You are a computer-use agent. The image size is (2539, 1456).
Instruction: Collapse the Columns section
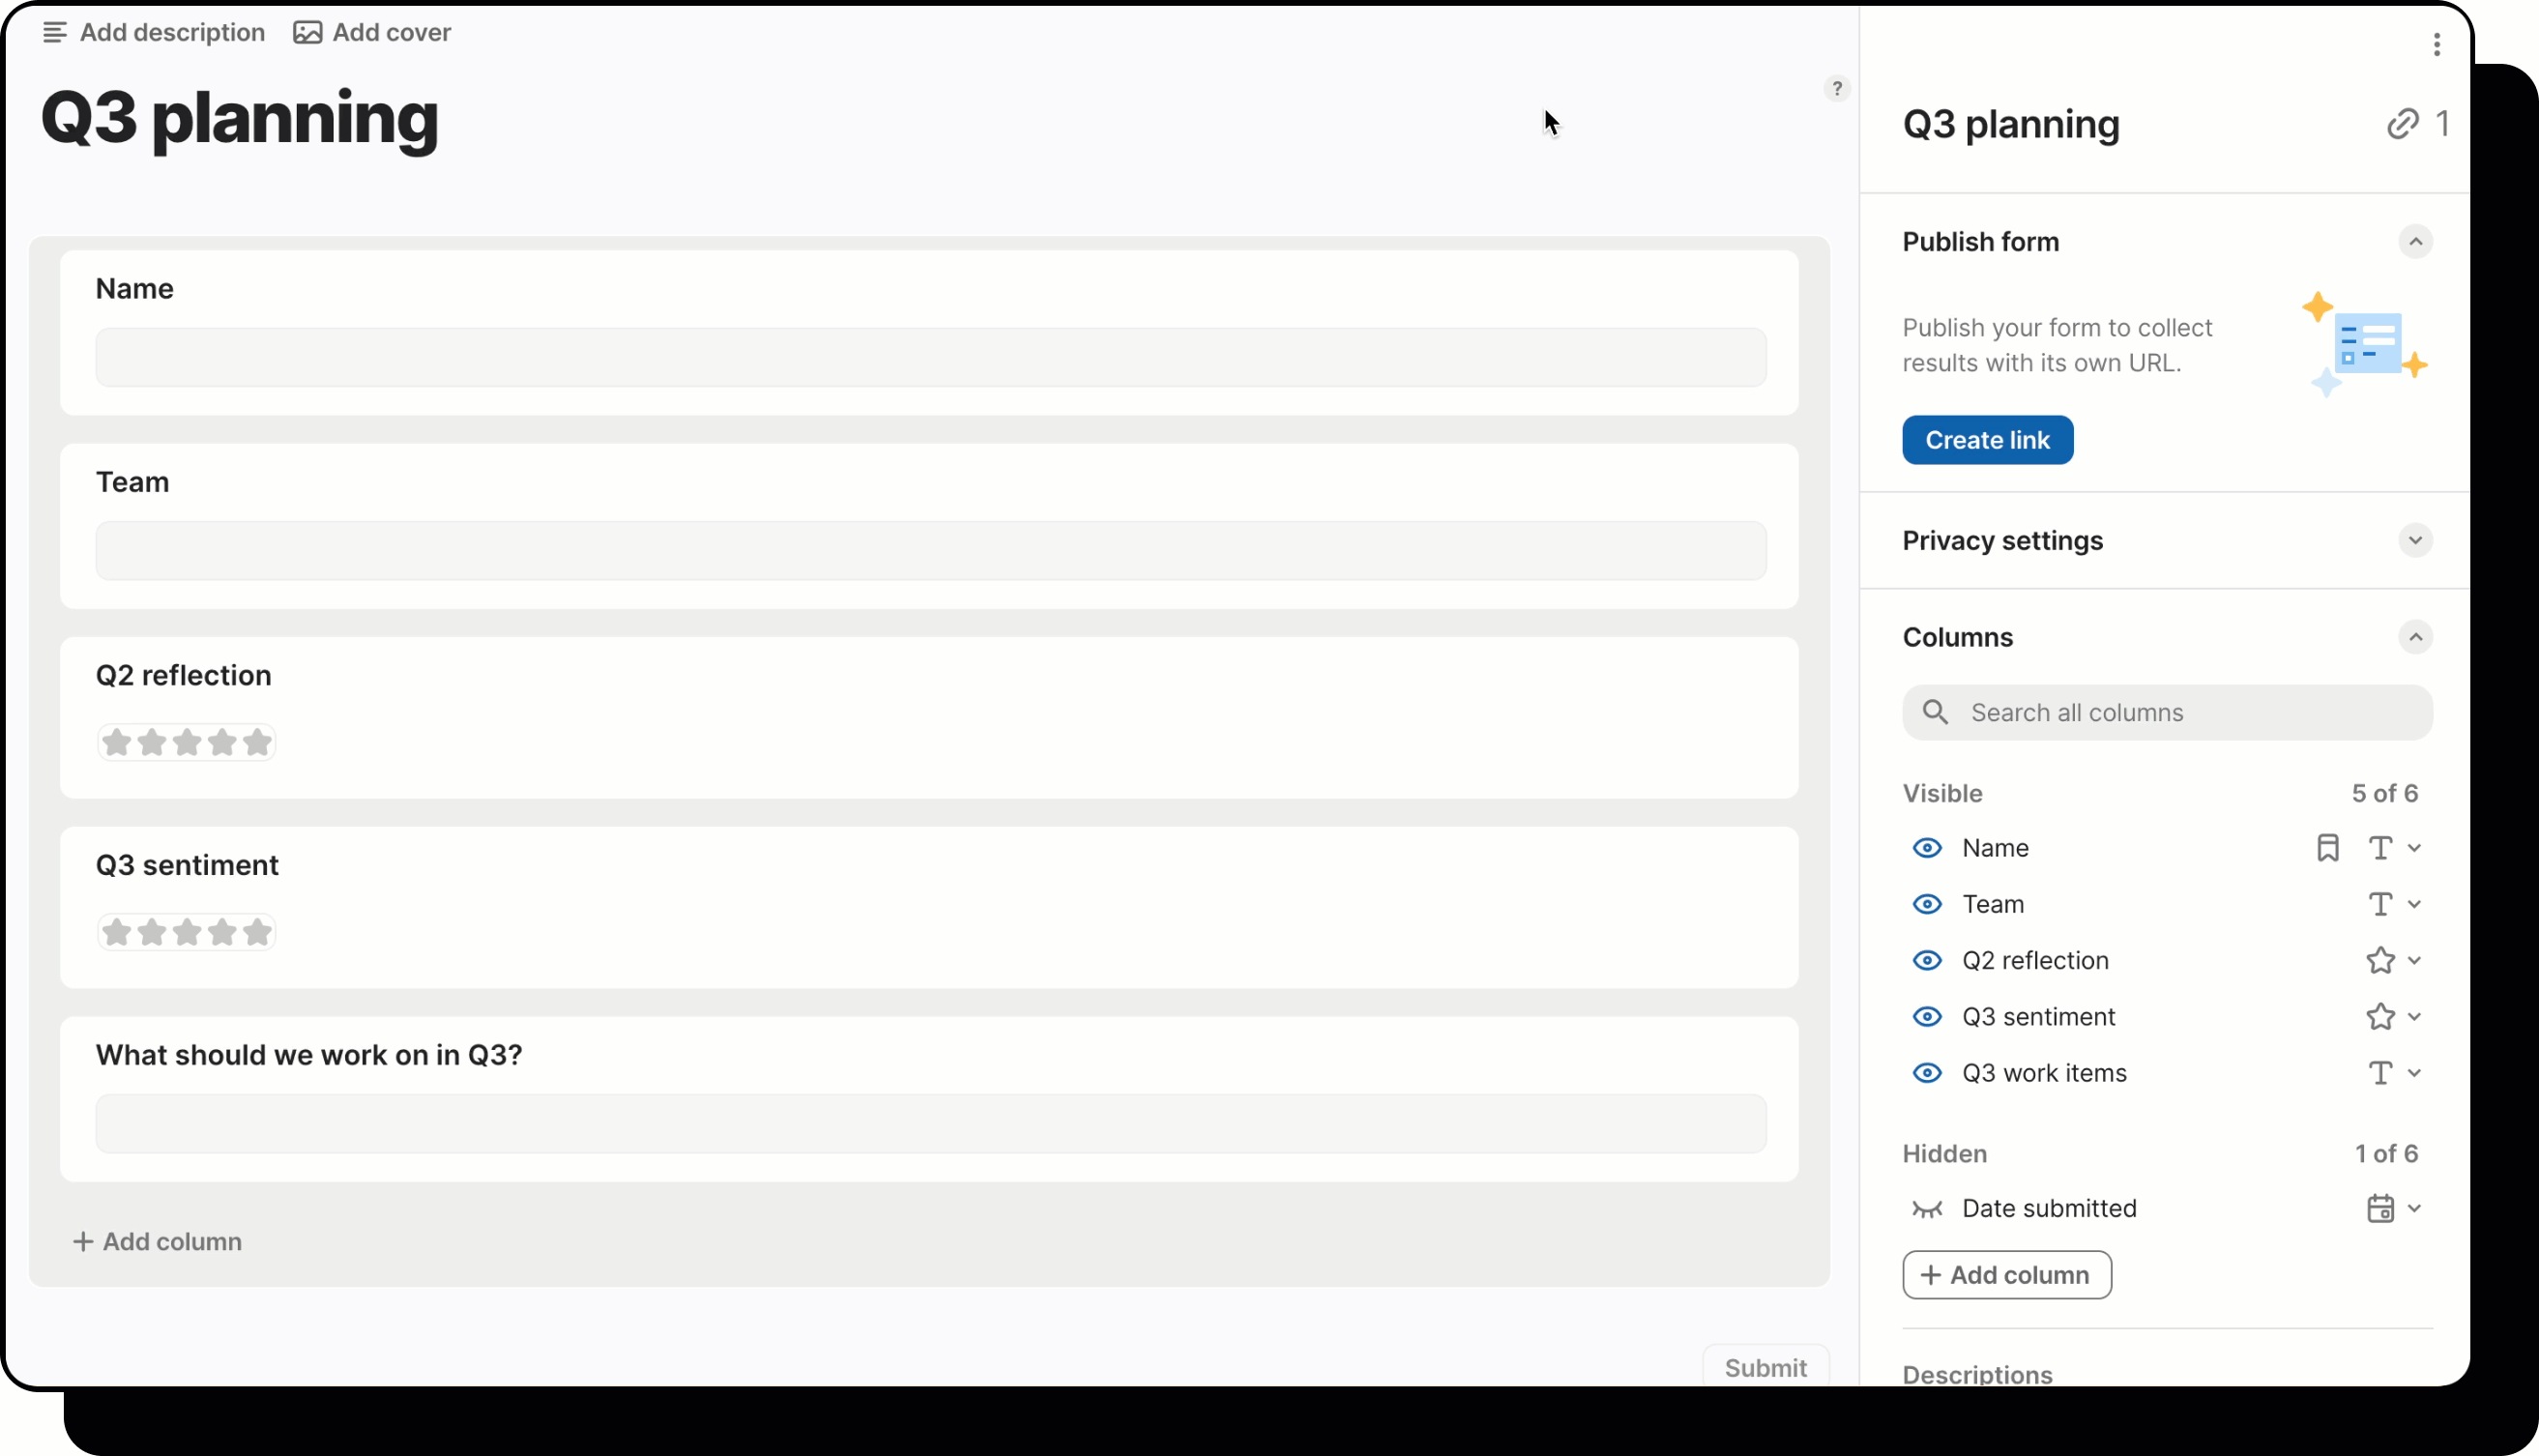coord(2415,637)
